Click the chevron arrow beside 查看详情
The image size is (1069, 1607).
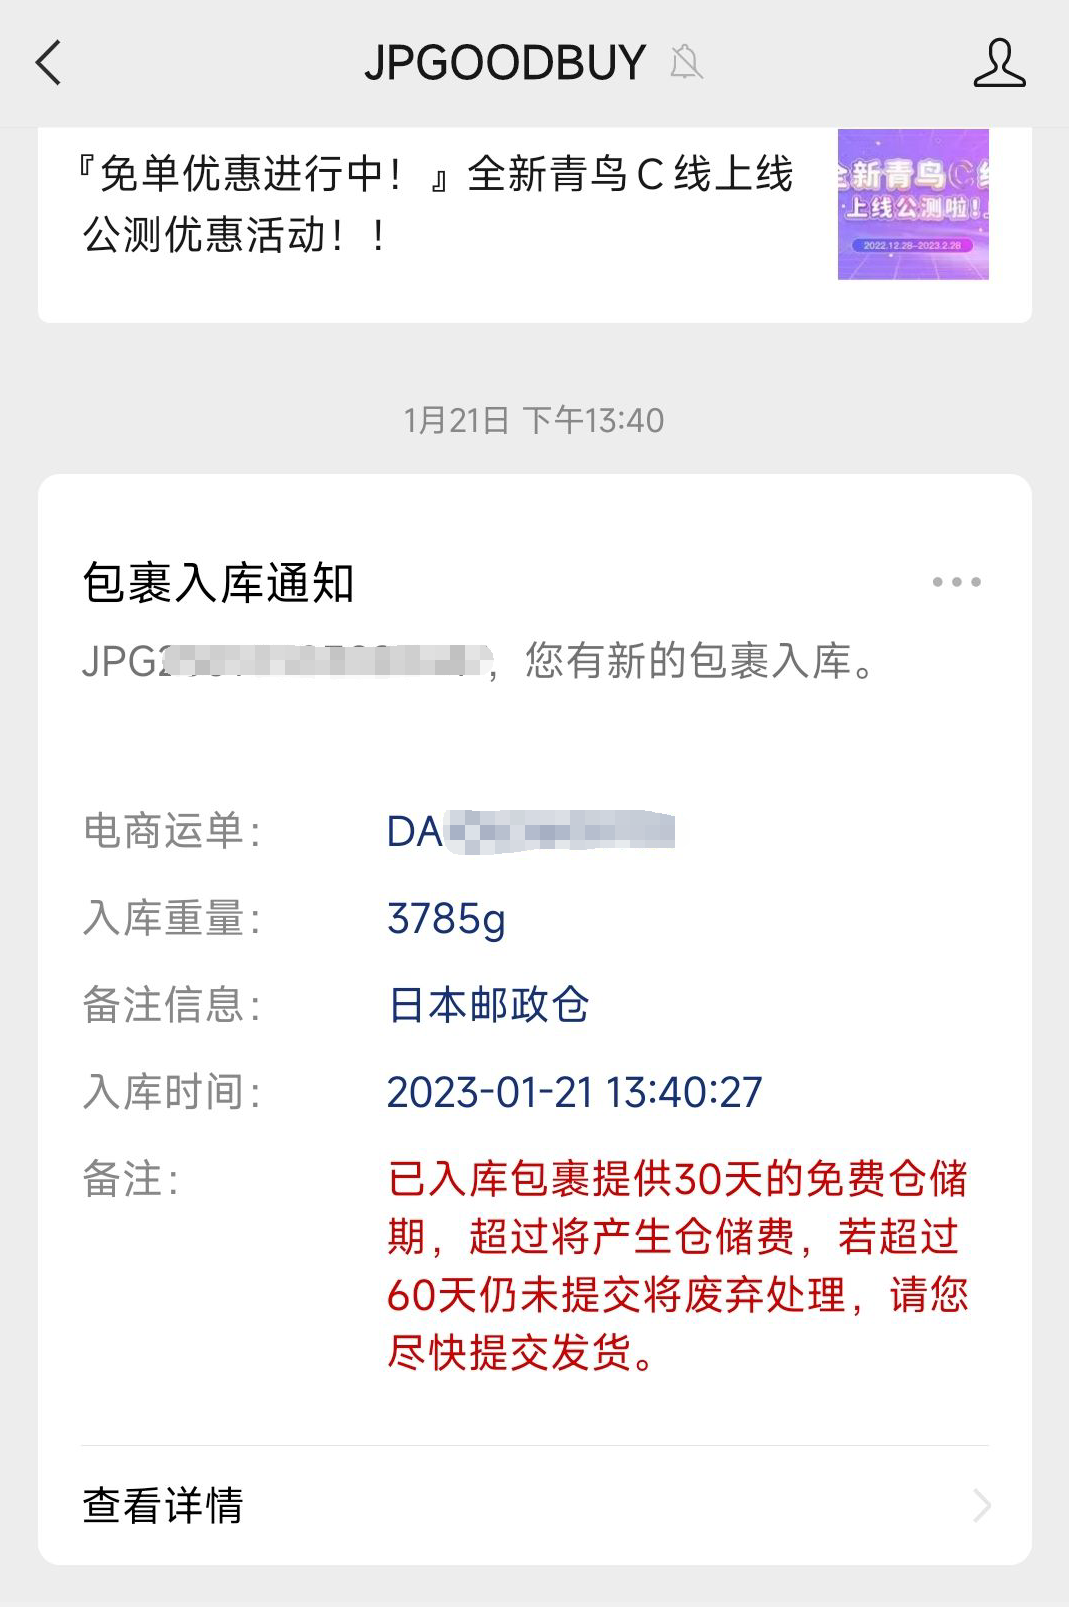[981, 1505]
